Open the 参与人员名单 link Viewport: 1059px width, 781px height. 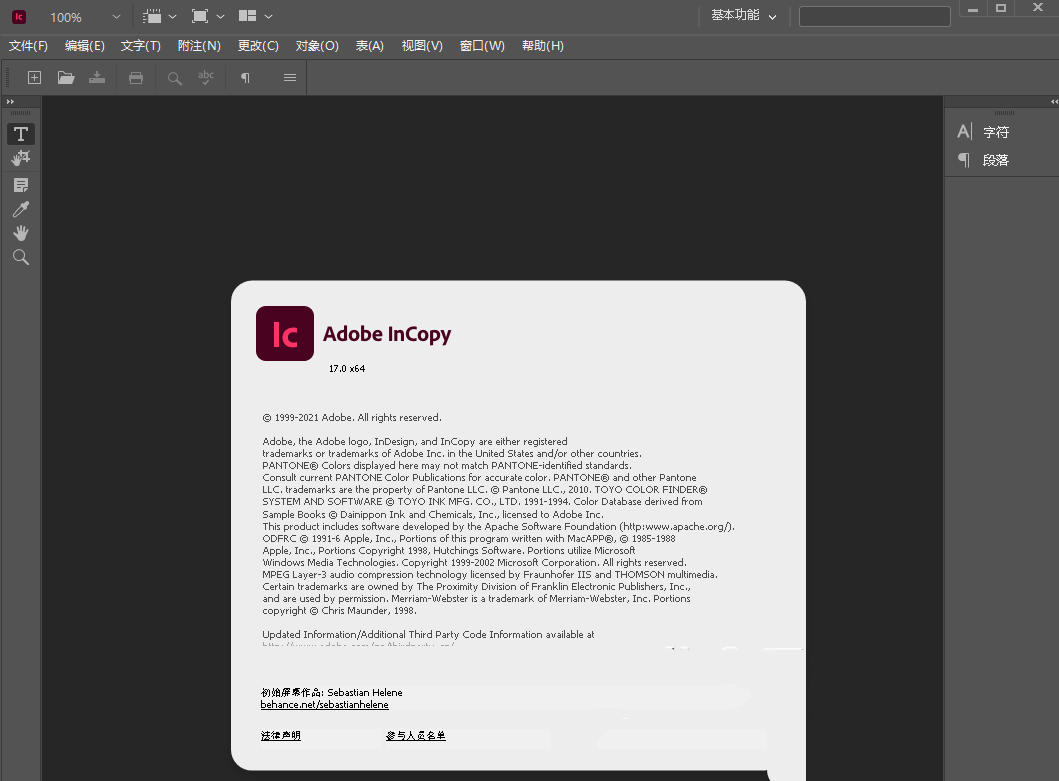pos(415,736)
